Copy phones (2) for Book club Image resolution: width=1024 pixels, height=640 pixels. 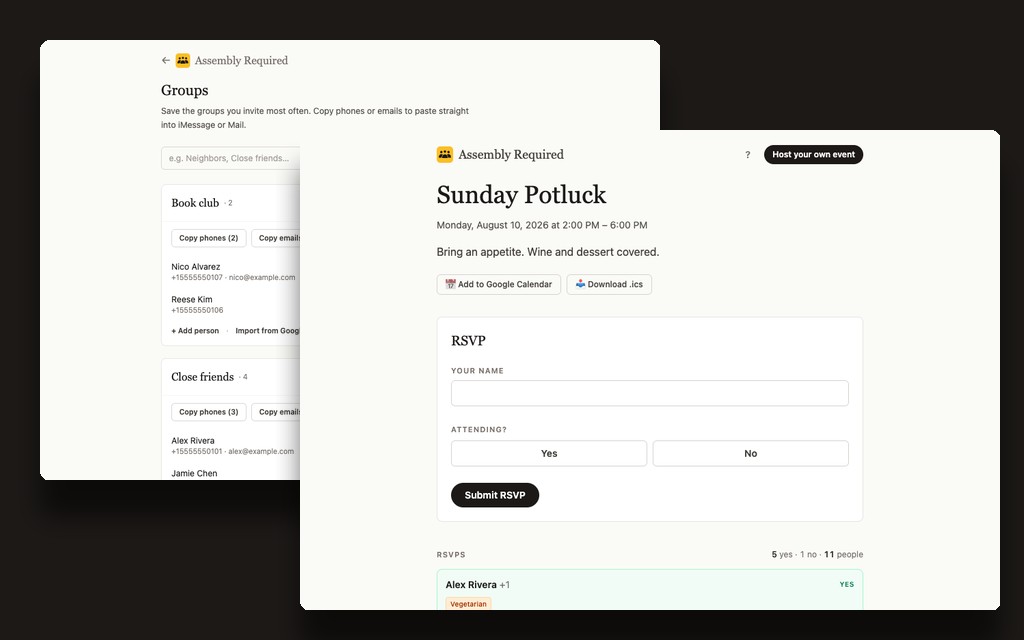pos(209,238)
